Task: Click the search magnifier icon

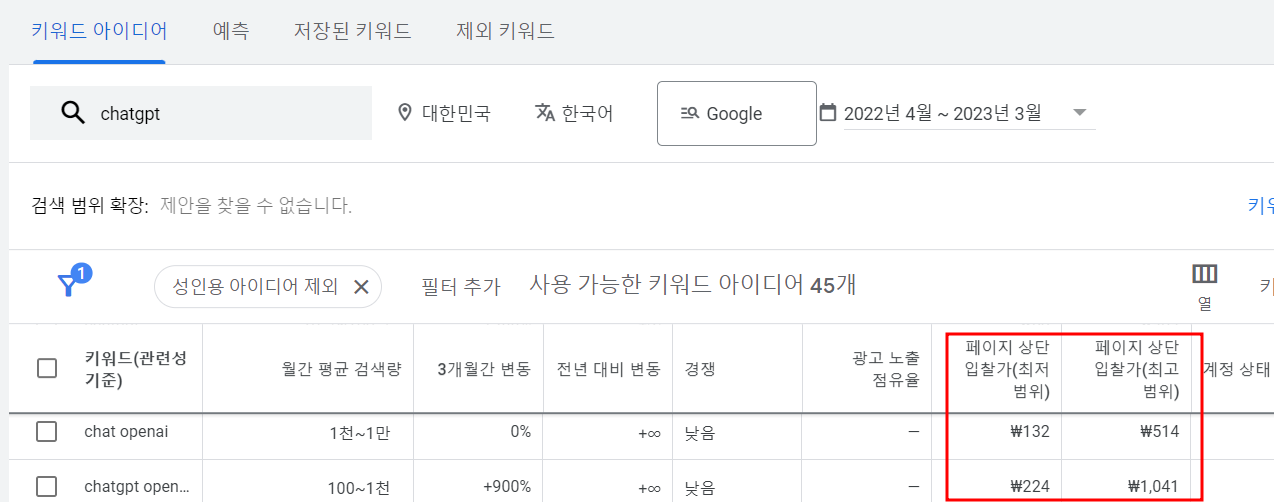Action: click(x=73, y=113)
